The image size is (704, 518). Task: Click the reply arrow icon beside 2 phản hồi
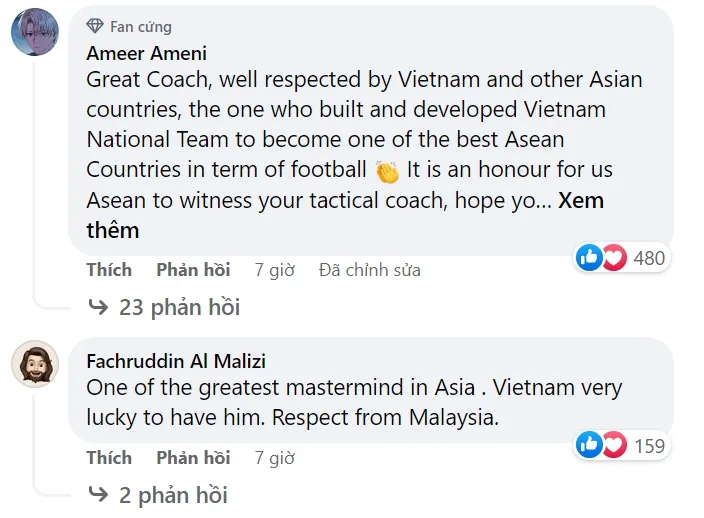98,494
